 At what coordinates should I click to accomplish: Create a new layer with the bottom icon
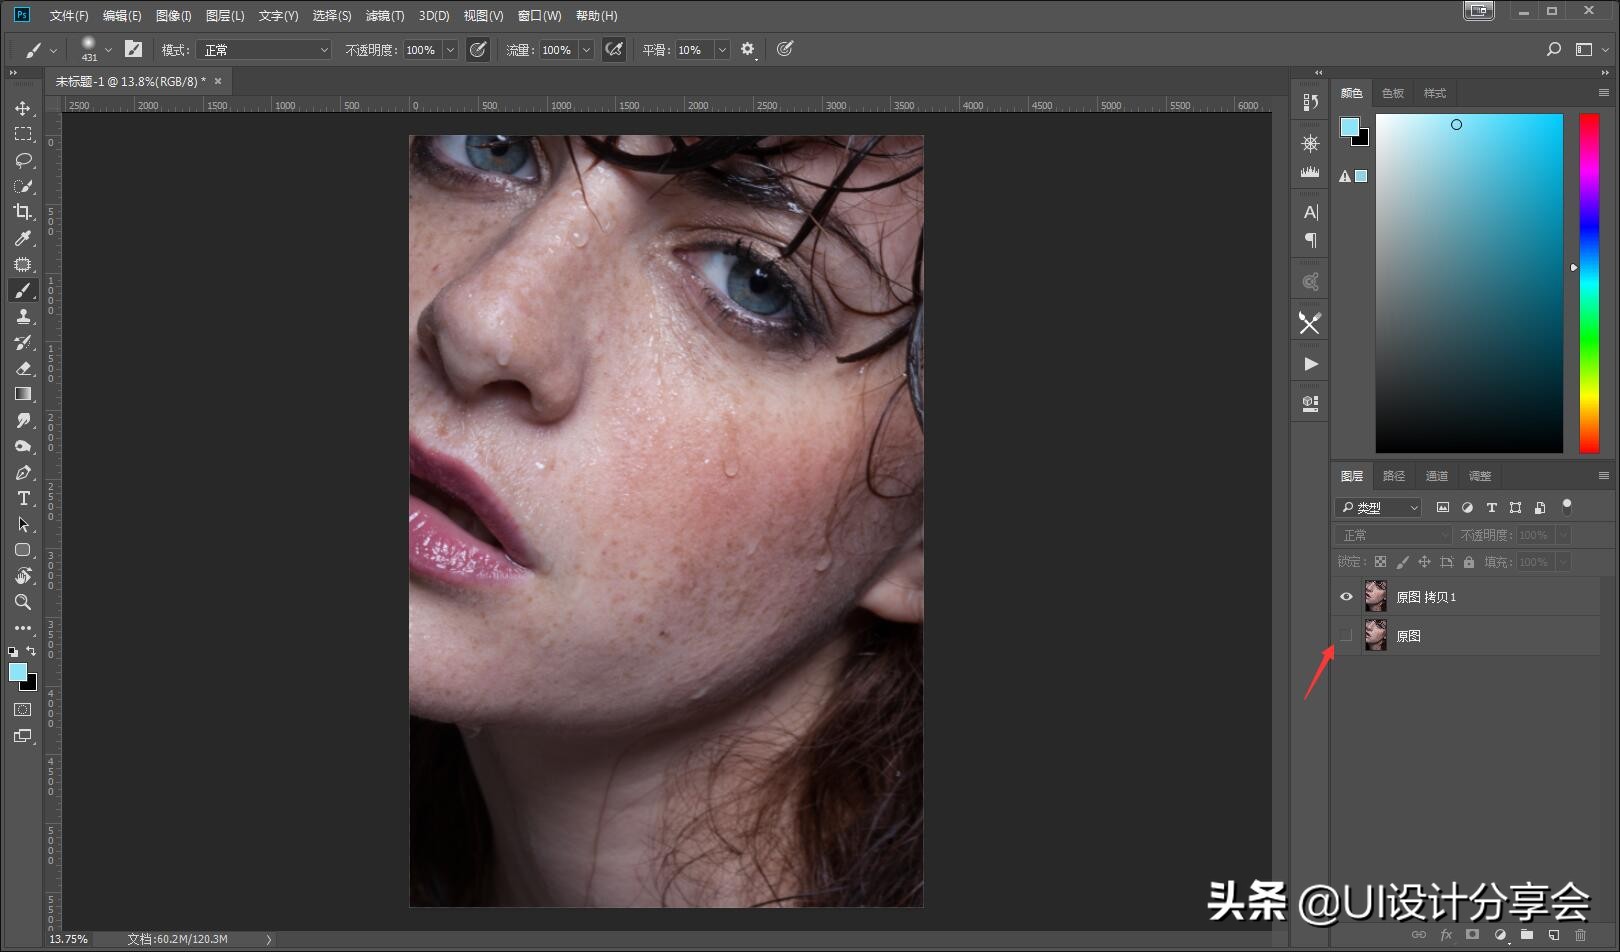[1553, 935]
